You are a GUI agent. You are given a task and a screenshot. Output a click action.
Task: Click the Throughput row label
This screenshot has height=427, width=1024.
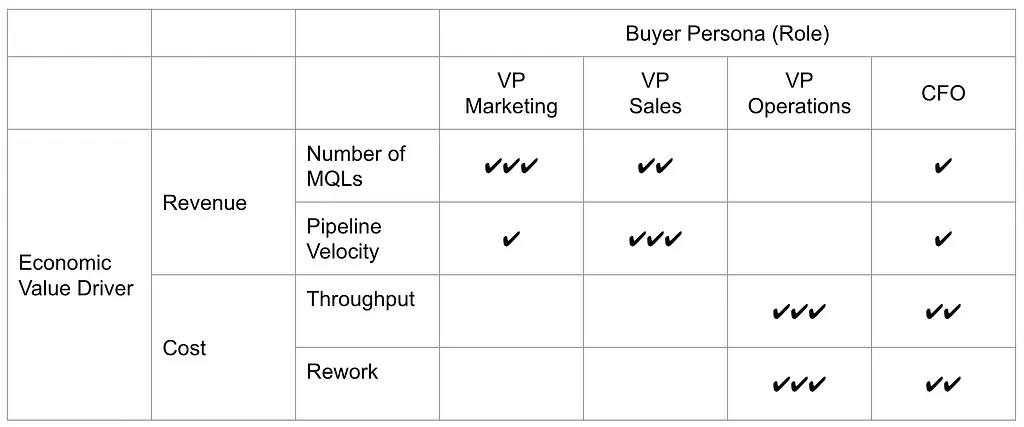pyautogui.click(x=360, y=299)
